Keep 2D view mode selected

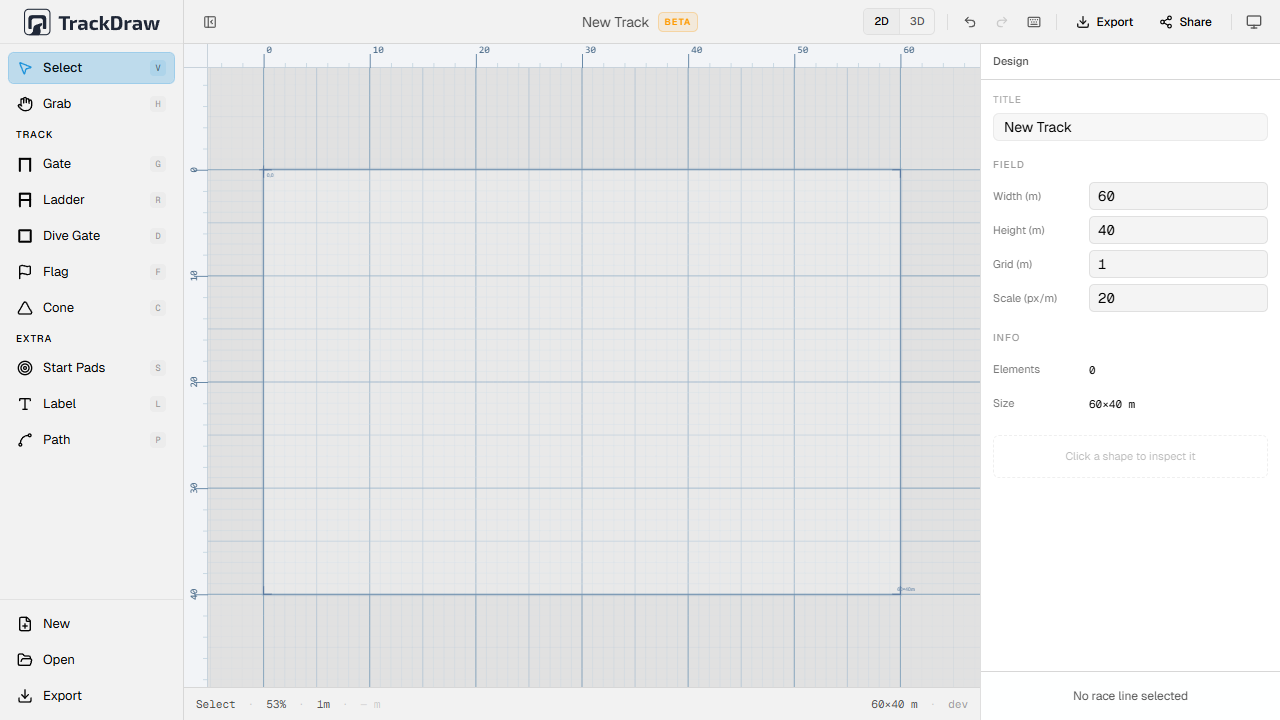[881, 21]
